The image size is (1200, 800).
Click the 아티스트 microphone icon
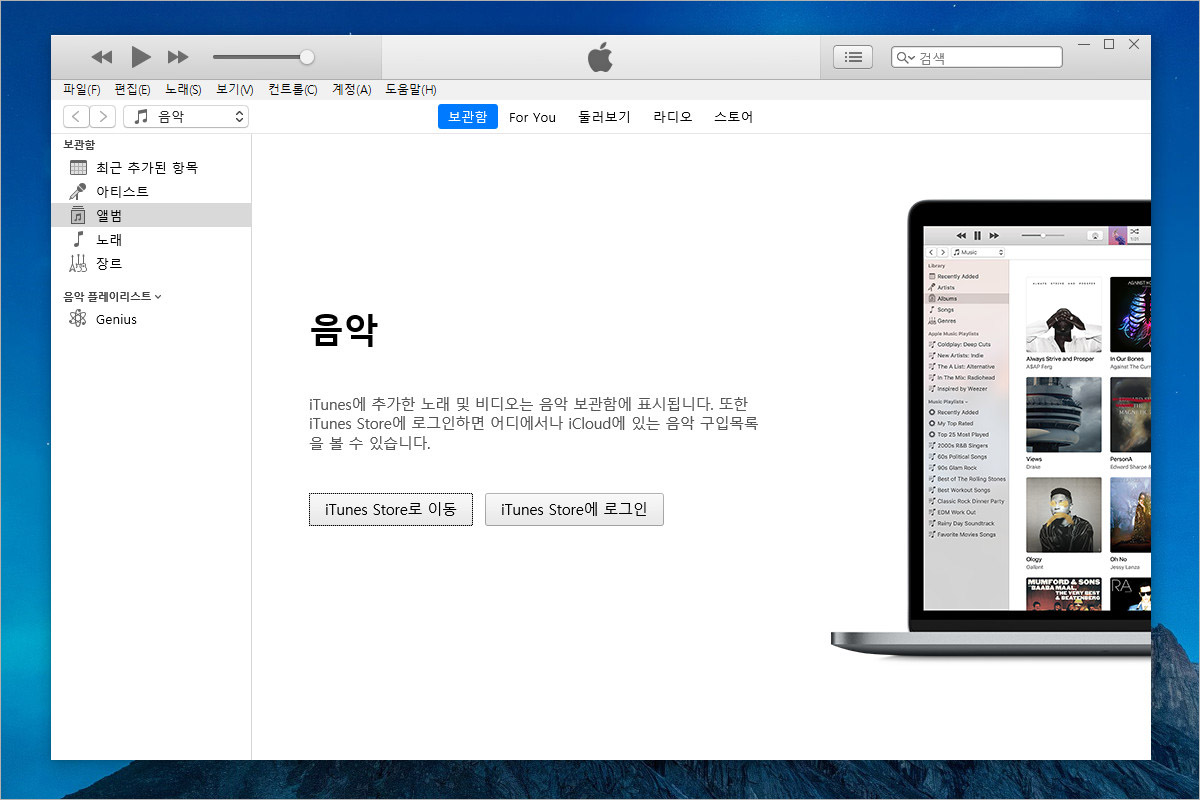click(78, 191)
